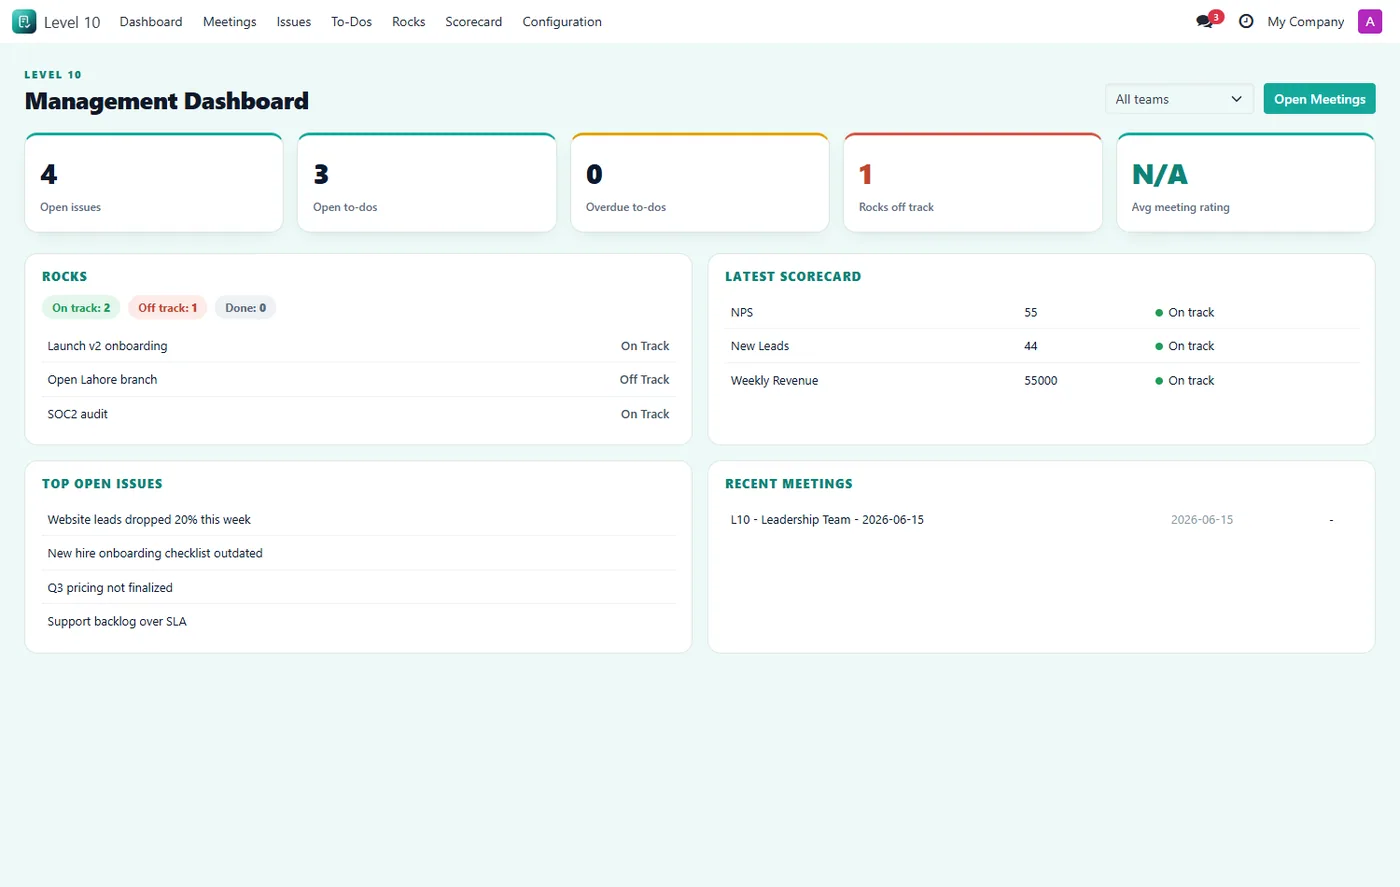Open the Rocks menu
1400x887 pixels.
408,21
